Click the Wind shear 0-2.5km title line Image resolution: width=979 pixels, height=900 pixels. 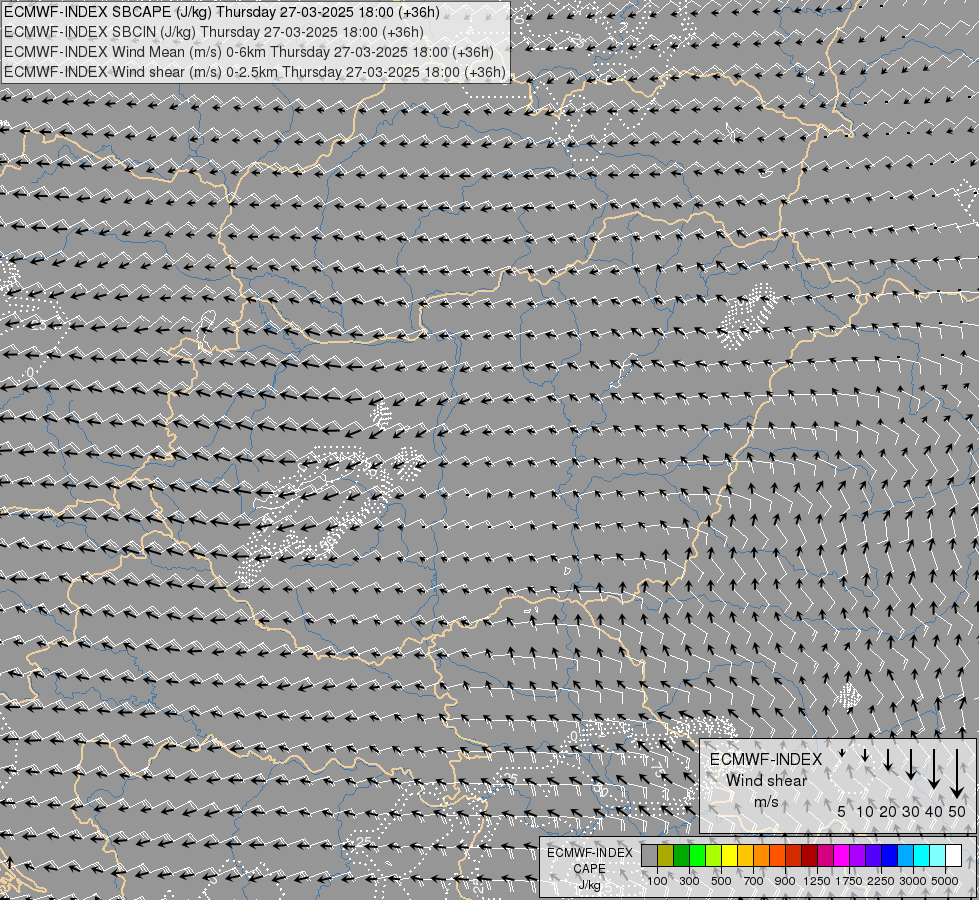[x=255, y=72]
